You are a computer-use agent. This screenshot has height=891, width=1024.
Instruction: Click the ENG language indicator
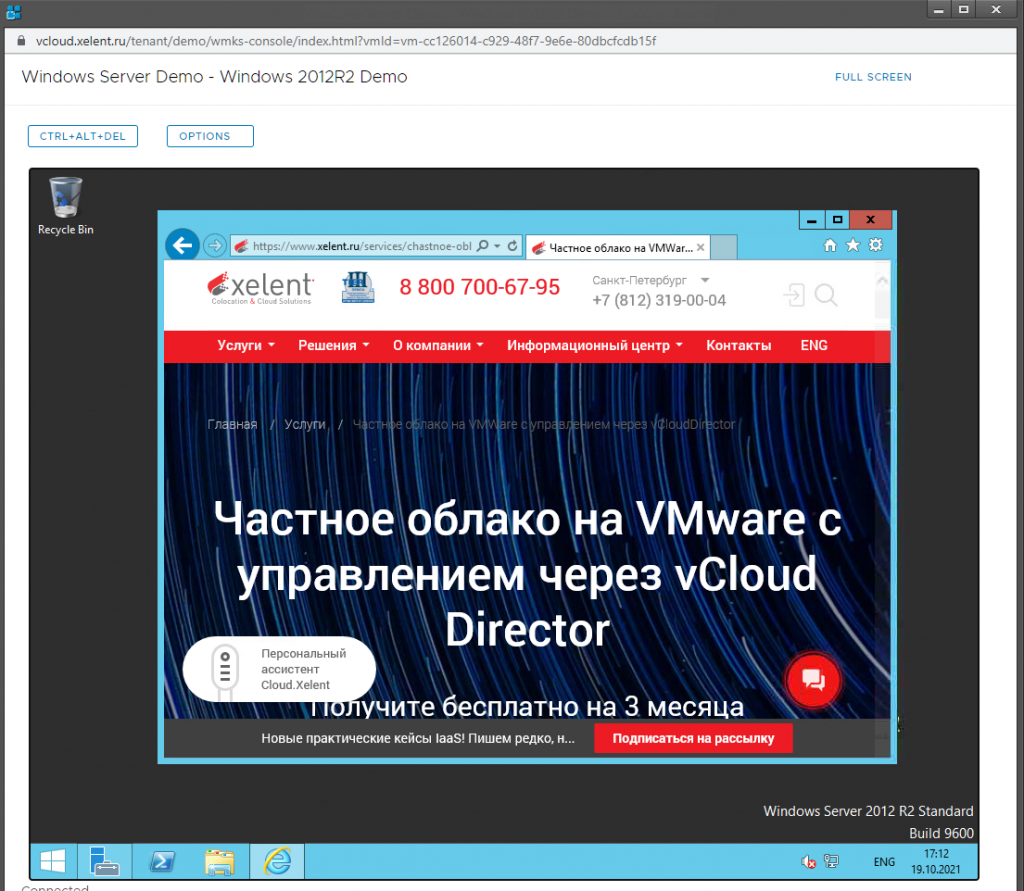[x=884, y=862]
